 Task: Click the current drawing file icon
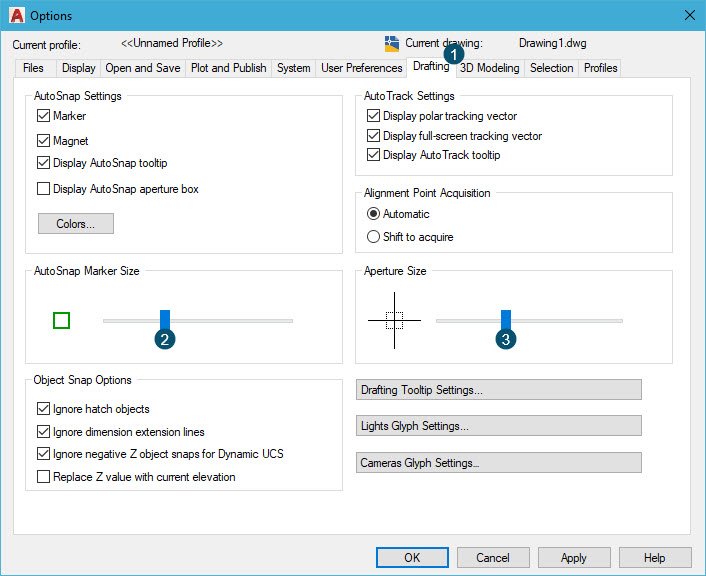click(391, 44)
